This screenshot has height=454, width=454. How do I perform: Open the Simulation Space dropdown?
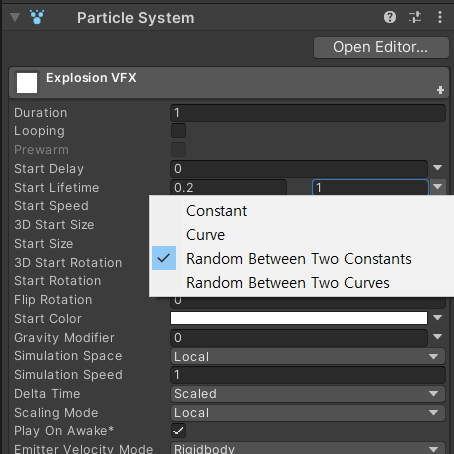[x=308, y=356]
